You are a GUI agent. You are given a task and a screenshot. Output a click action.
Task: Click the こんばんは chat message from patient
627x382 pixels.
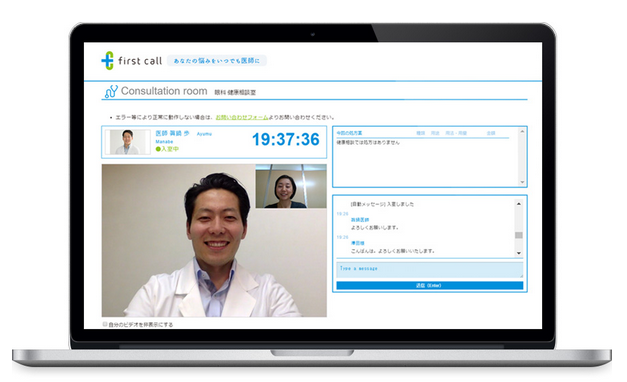pos(393,251)
